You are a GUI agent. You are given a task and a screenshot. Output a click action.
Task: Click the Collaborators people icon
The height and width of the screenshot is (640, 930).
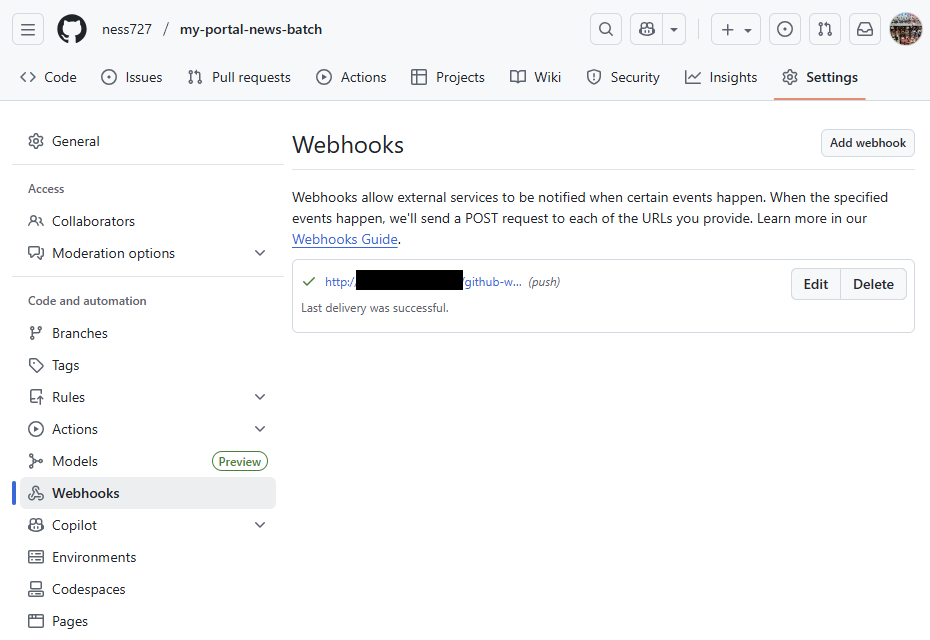tap(36, 221)
